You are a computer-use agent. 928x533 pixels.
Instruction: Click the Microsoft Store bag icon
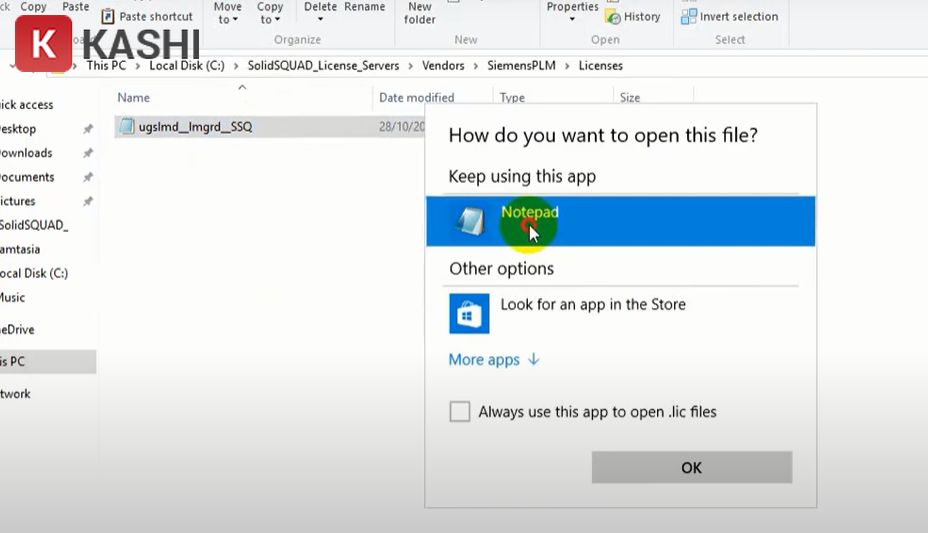pyautogui.click(x=469, y=314)
